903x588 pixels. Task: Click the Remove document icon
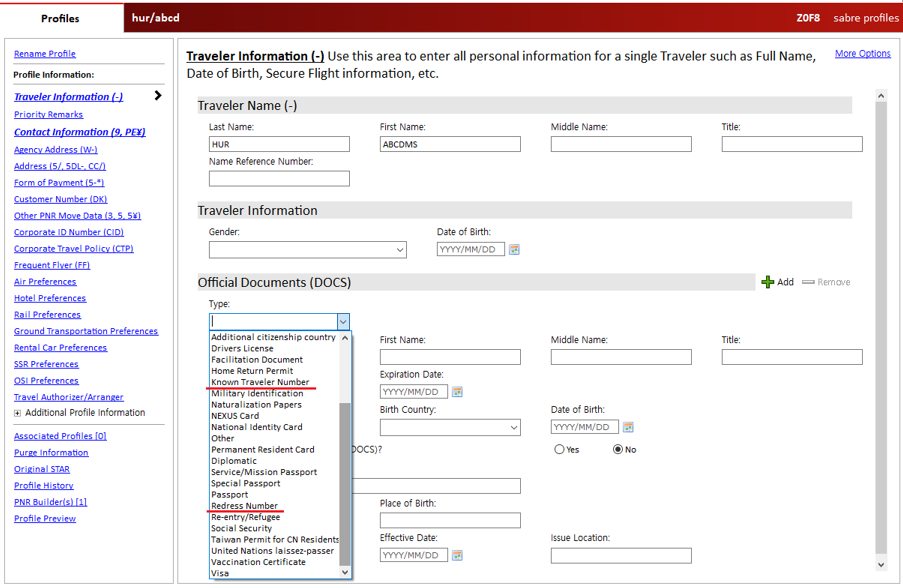(x=808, y=282)
